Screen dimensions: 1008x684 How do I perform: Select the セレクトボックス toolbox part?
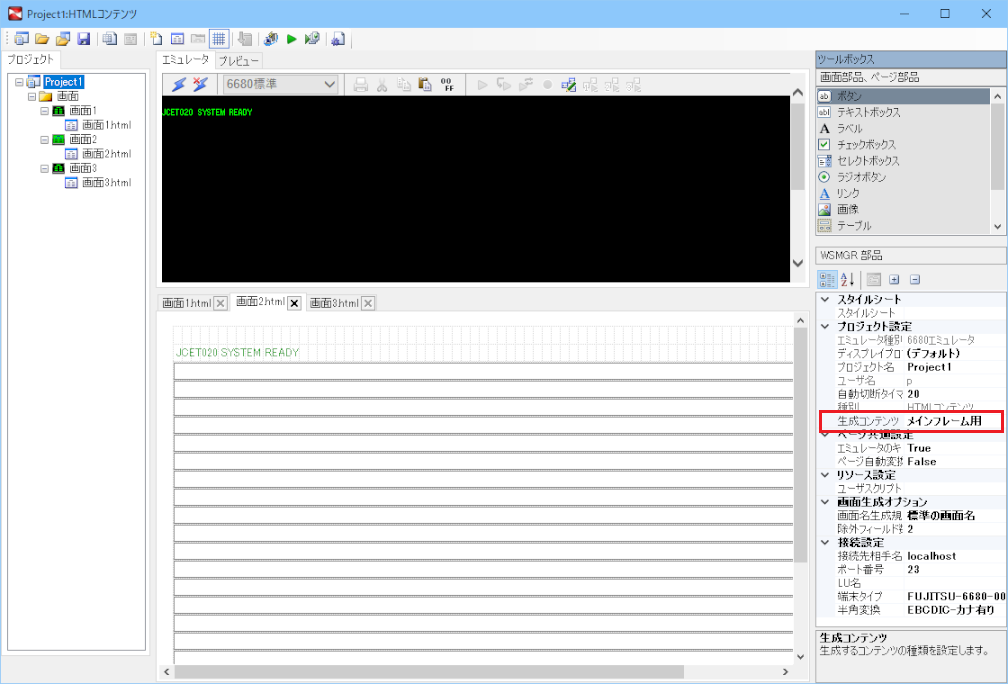(903, 161)
